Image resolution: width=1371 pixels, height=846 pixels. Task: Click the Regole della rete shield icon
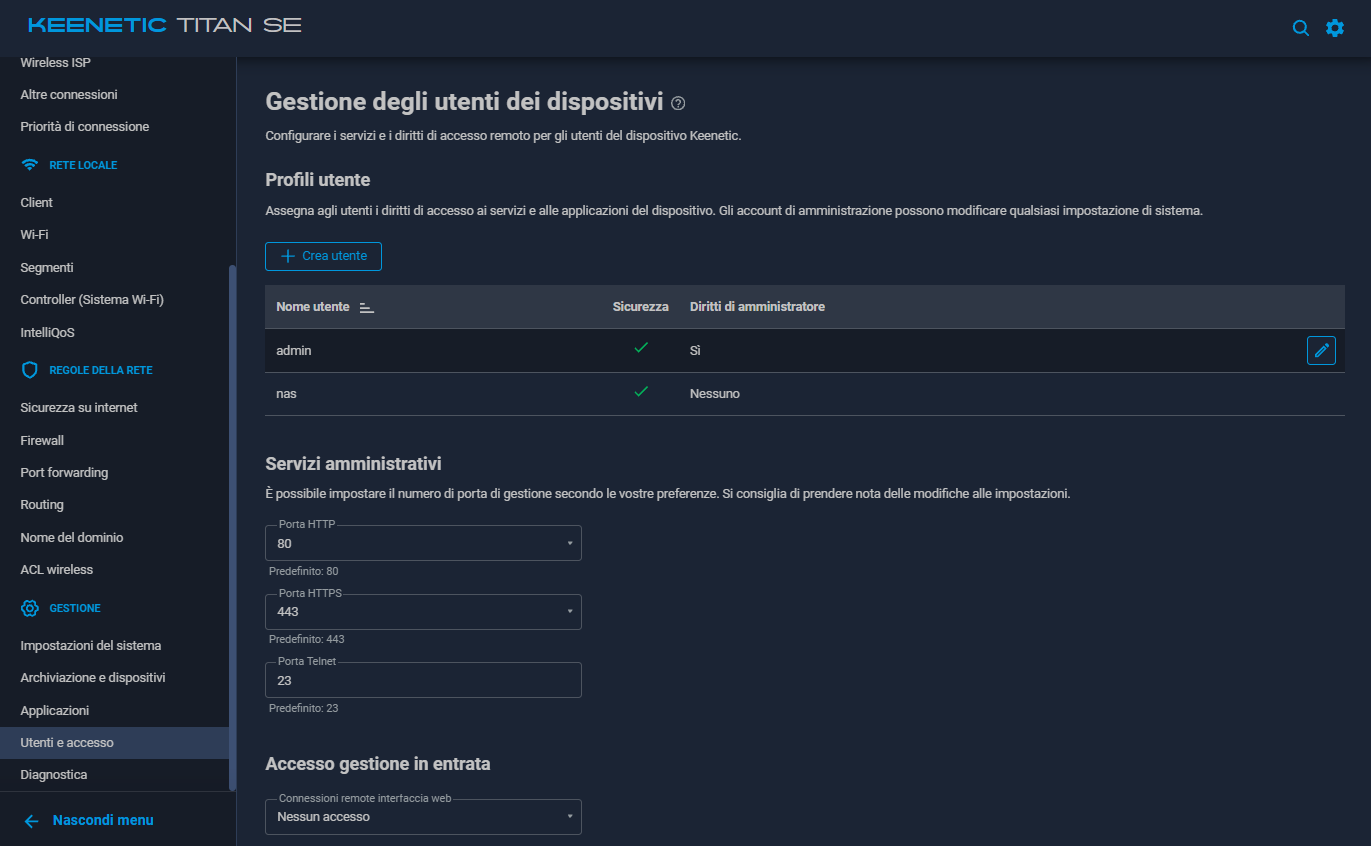point(30,370)
